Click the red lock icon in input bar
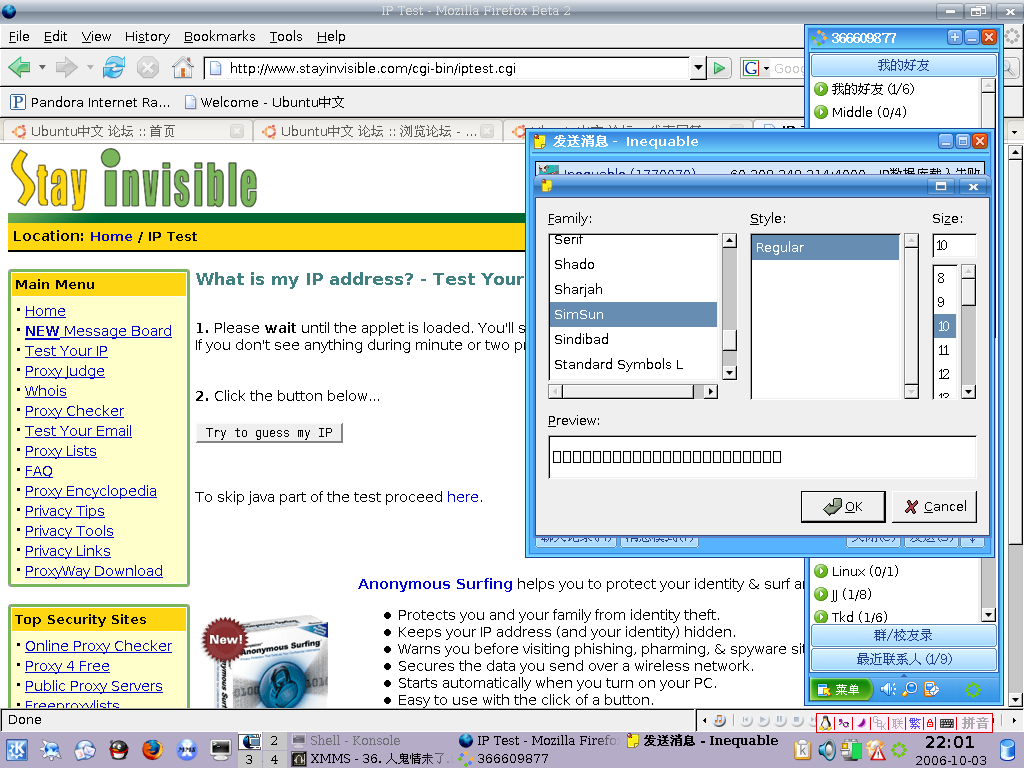The height and width of the screenshot is (768, 1024). tap(930, 723)
